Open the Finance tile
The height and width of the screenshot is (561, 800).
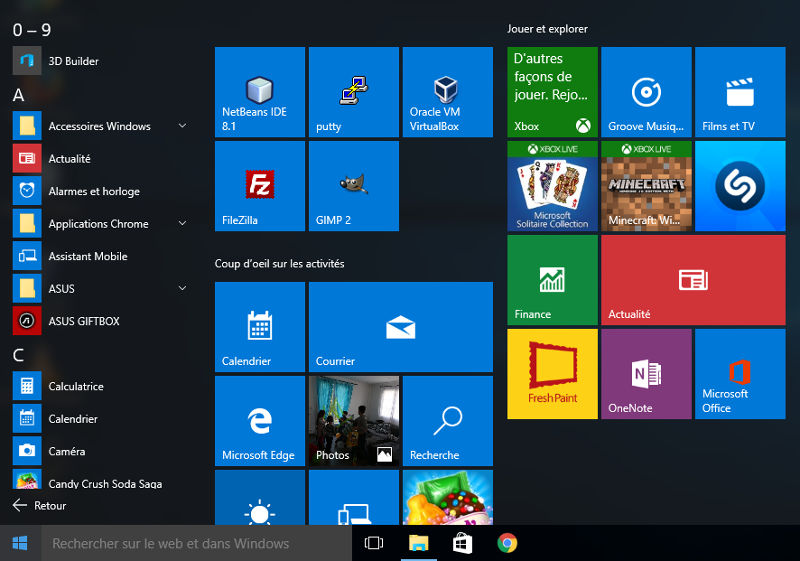[552, 280]
